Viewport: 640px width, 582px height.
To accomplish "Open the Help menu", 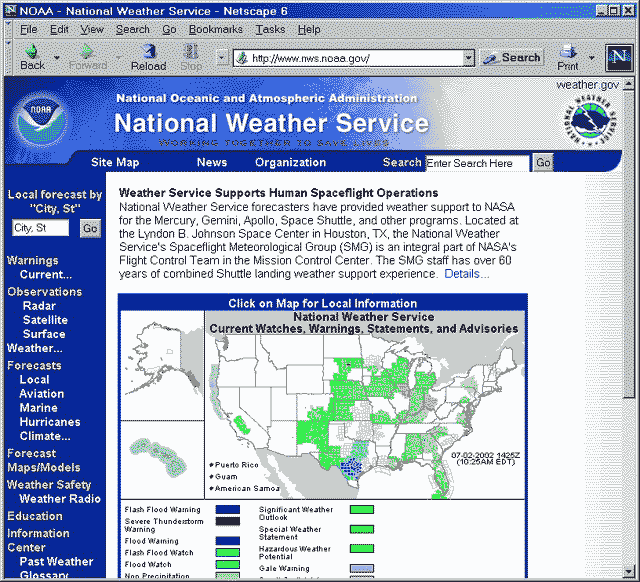I will [309, 29].
